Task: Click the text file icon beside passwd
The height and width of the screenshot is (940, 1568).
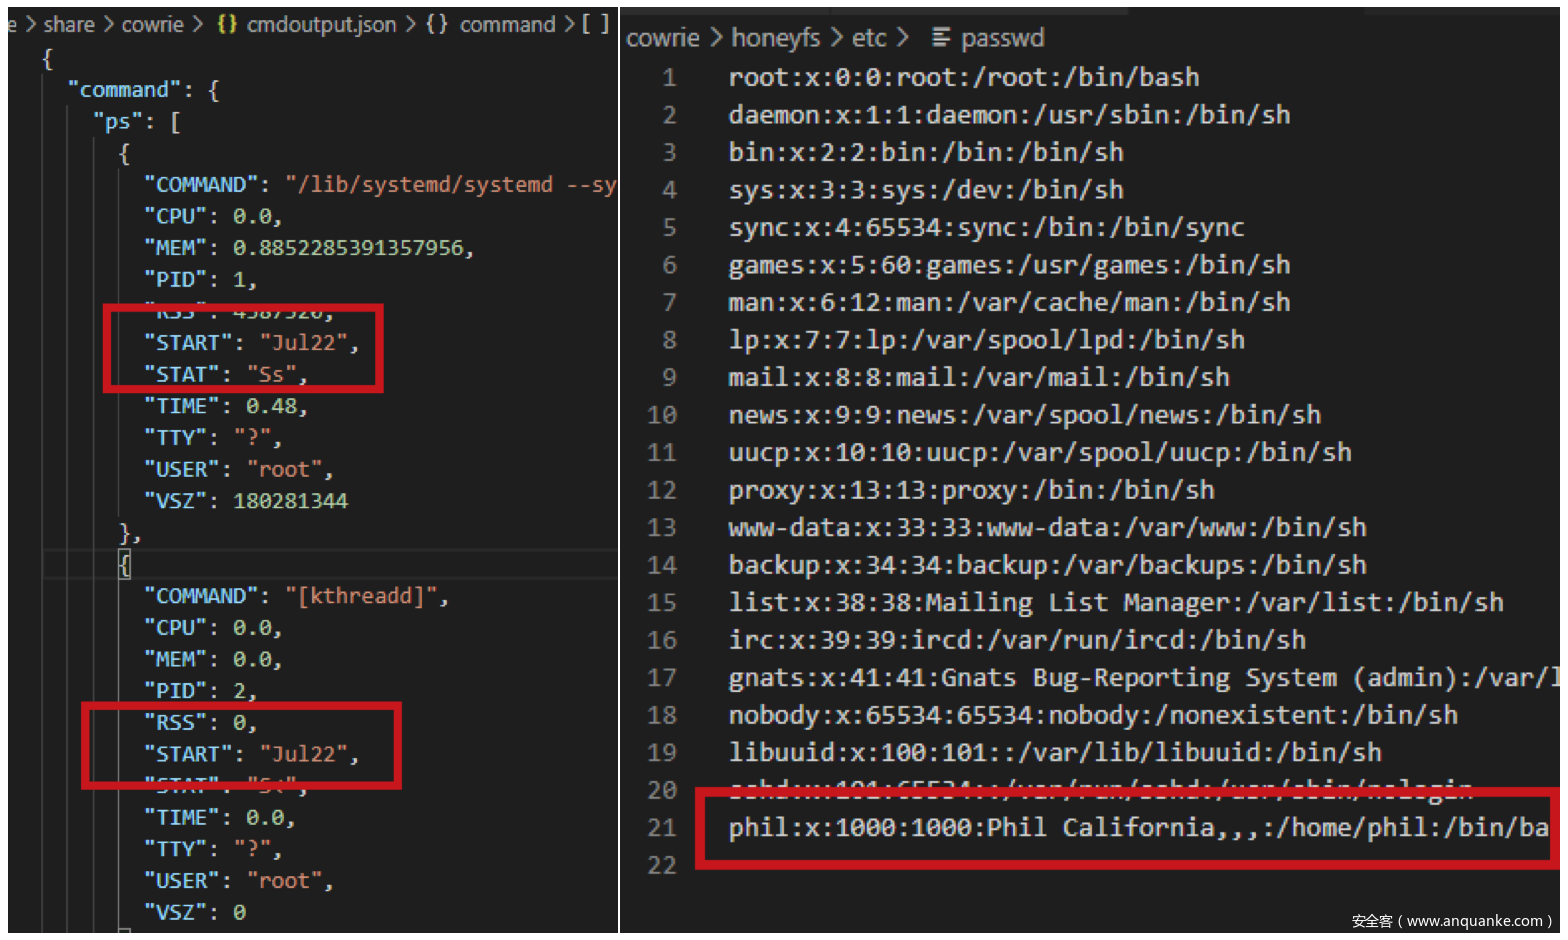Action: (x=940, y=38)
